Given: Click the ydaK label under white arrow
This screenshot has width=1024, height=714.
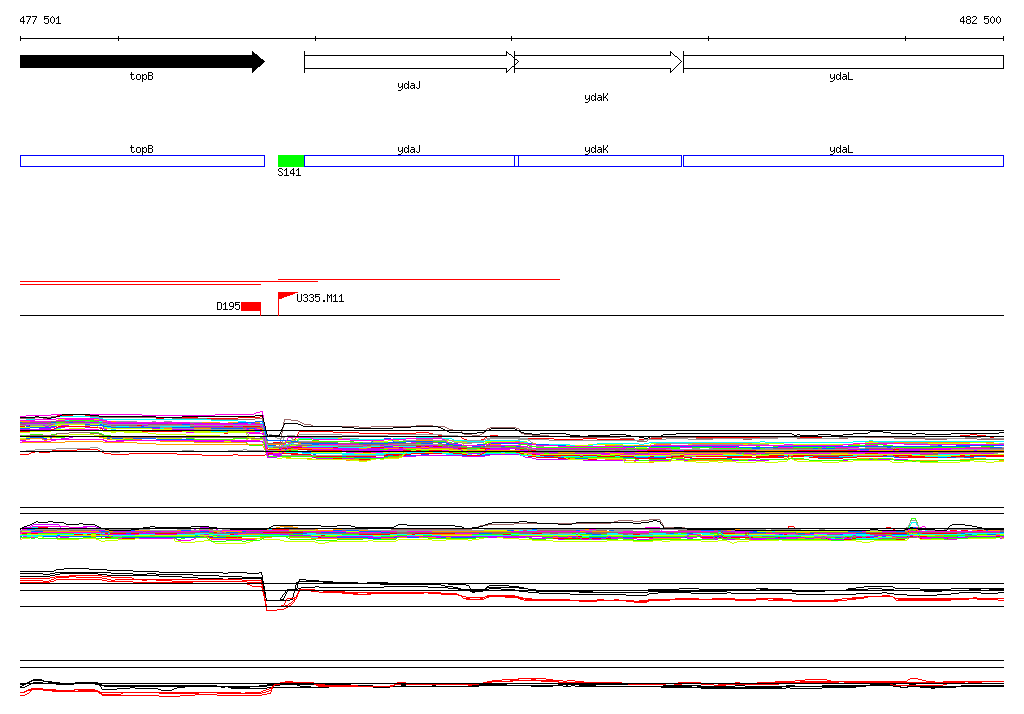Looking at the screenshot, I should [x=596, y=97].
